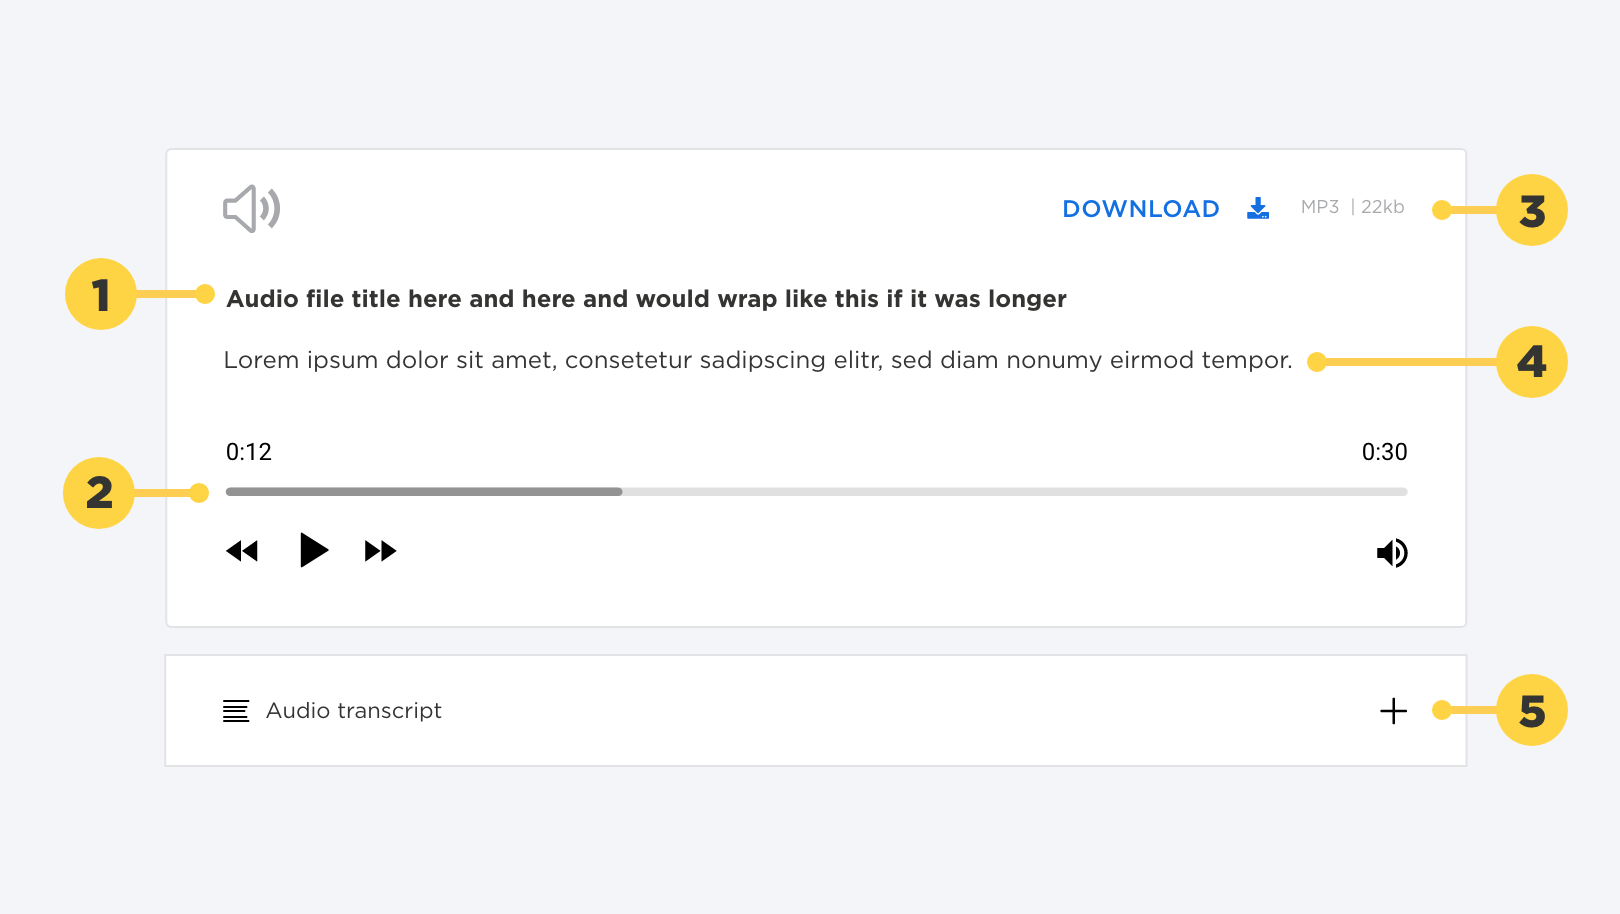1620x914 pixels.
Task: Click the callout number 5 marker
Action: [x=1532, y=711]
